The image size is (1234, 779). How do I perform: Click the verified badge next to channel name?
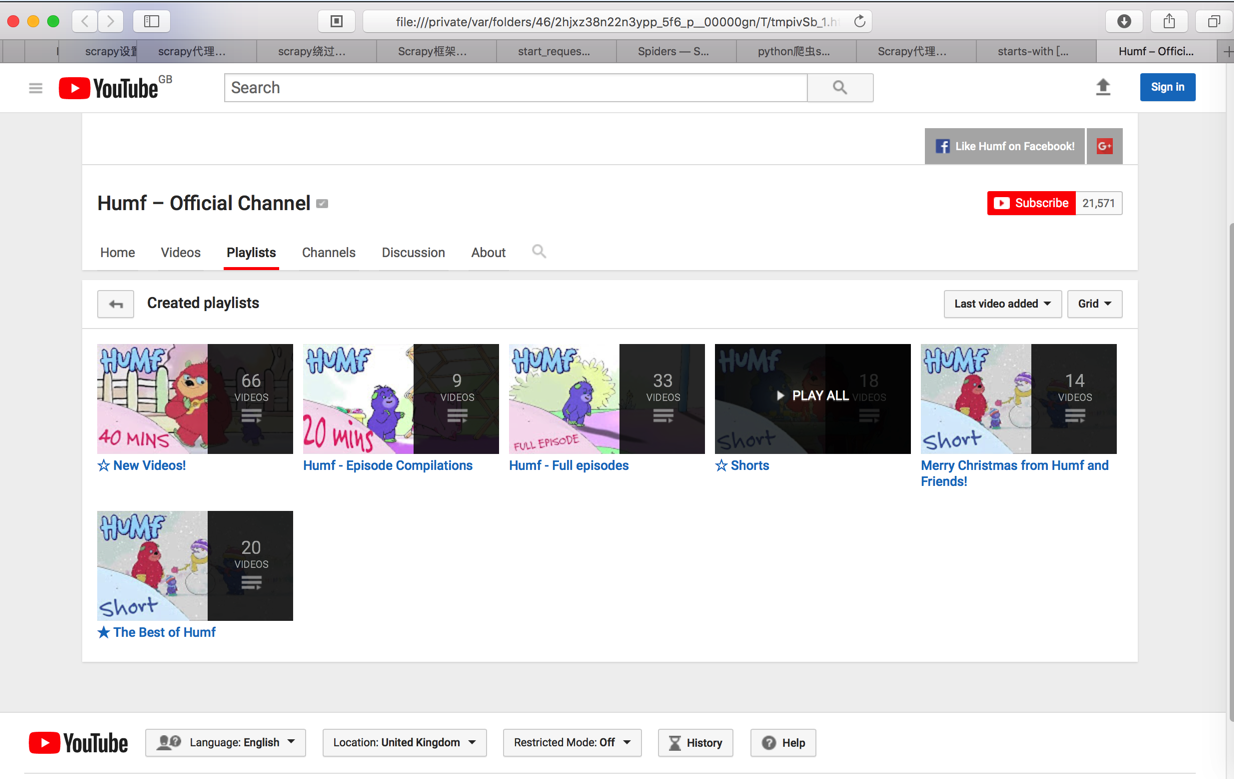(x=322, y=204)
